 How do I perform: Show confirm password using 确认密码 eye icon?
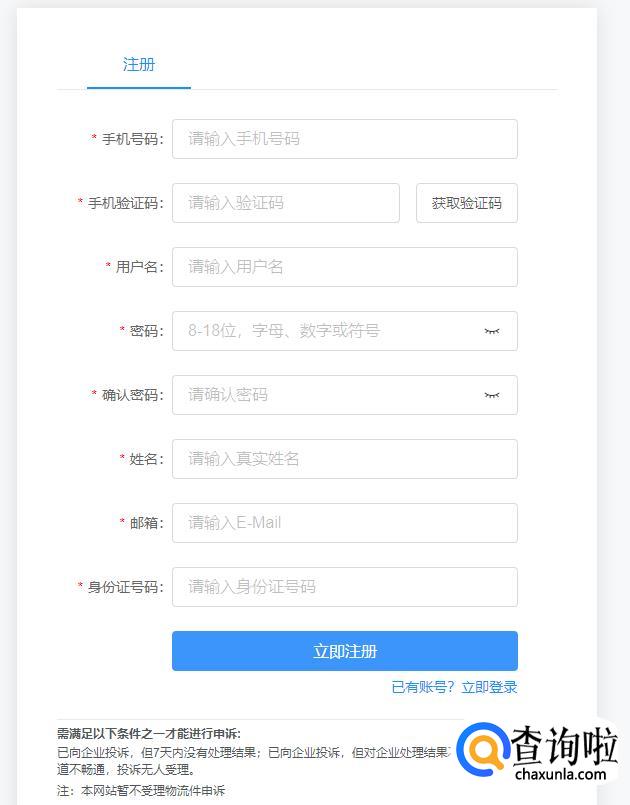pyautogui.click(x=491, y=395)
